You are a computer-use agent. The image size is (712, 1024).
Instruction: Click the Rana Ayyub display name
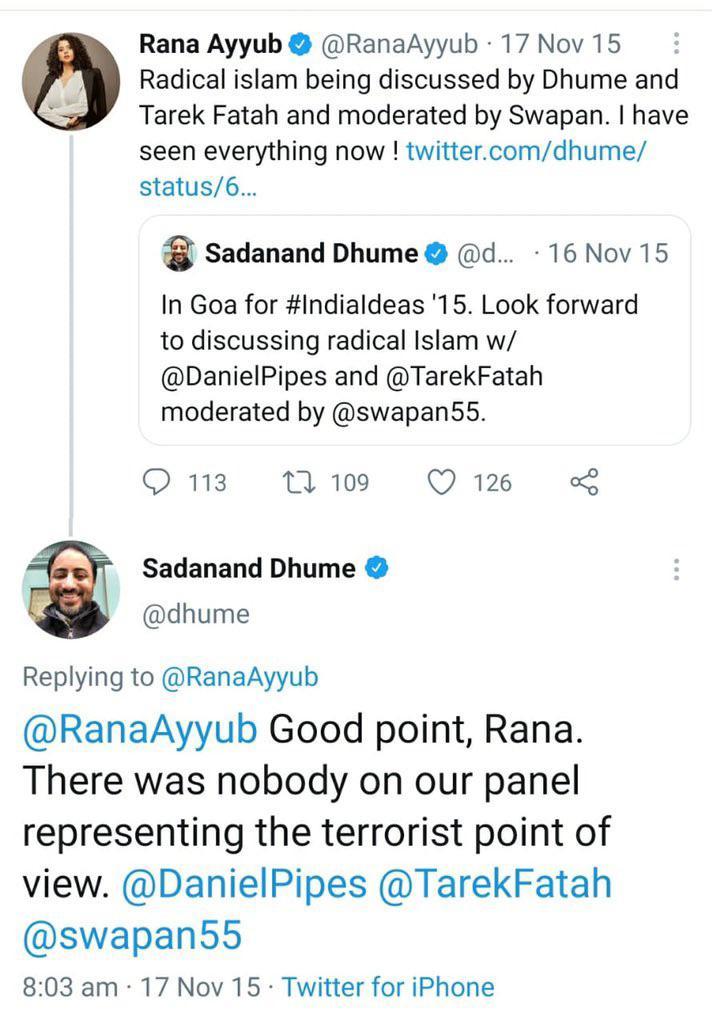209,44
